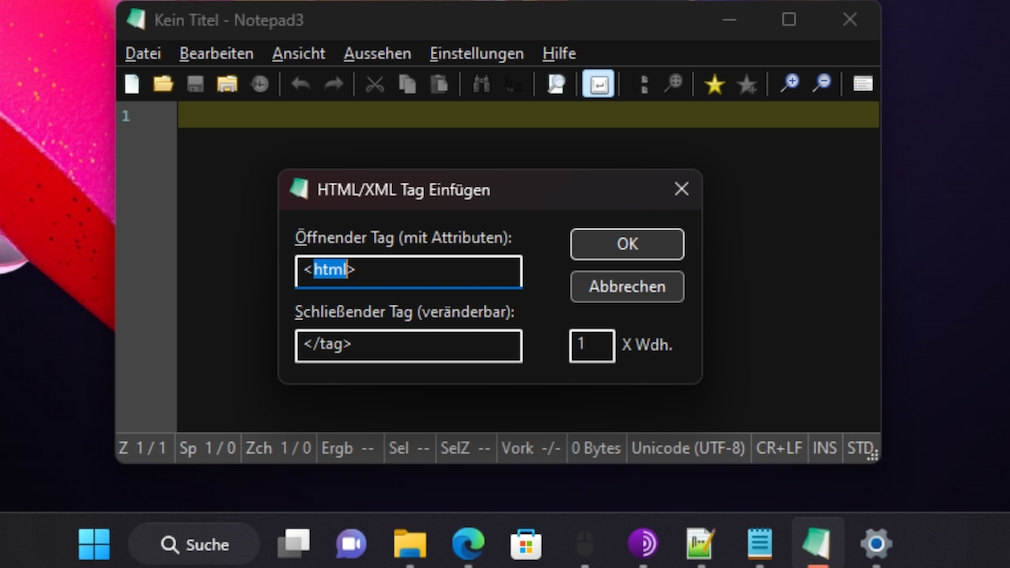
Task: Click the magnifier with crosshair toolbar icon
Action: (x=674, y=84)
